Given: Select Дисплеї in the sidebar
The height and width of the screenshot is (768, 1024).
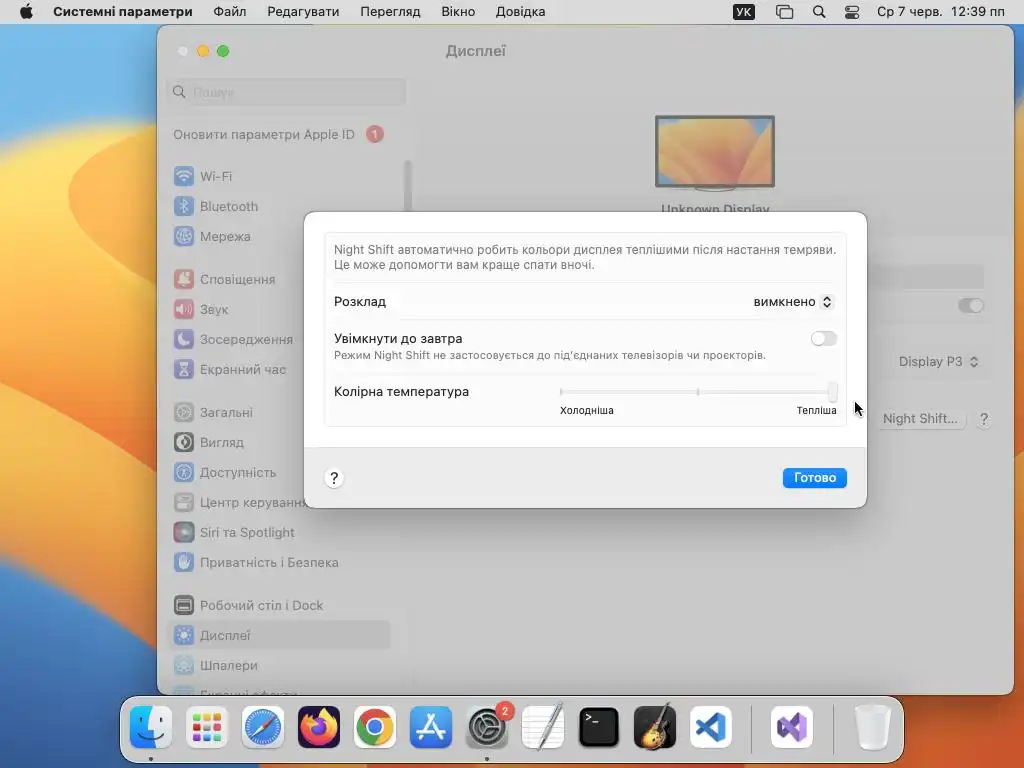Looking at the screenshot, I should pyautogui.click(x=280, y=635).
